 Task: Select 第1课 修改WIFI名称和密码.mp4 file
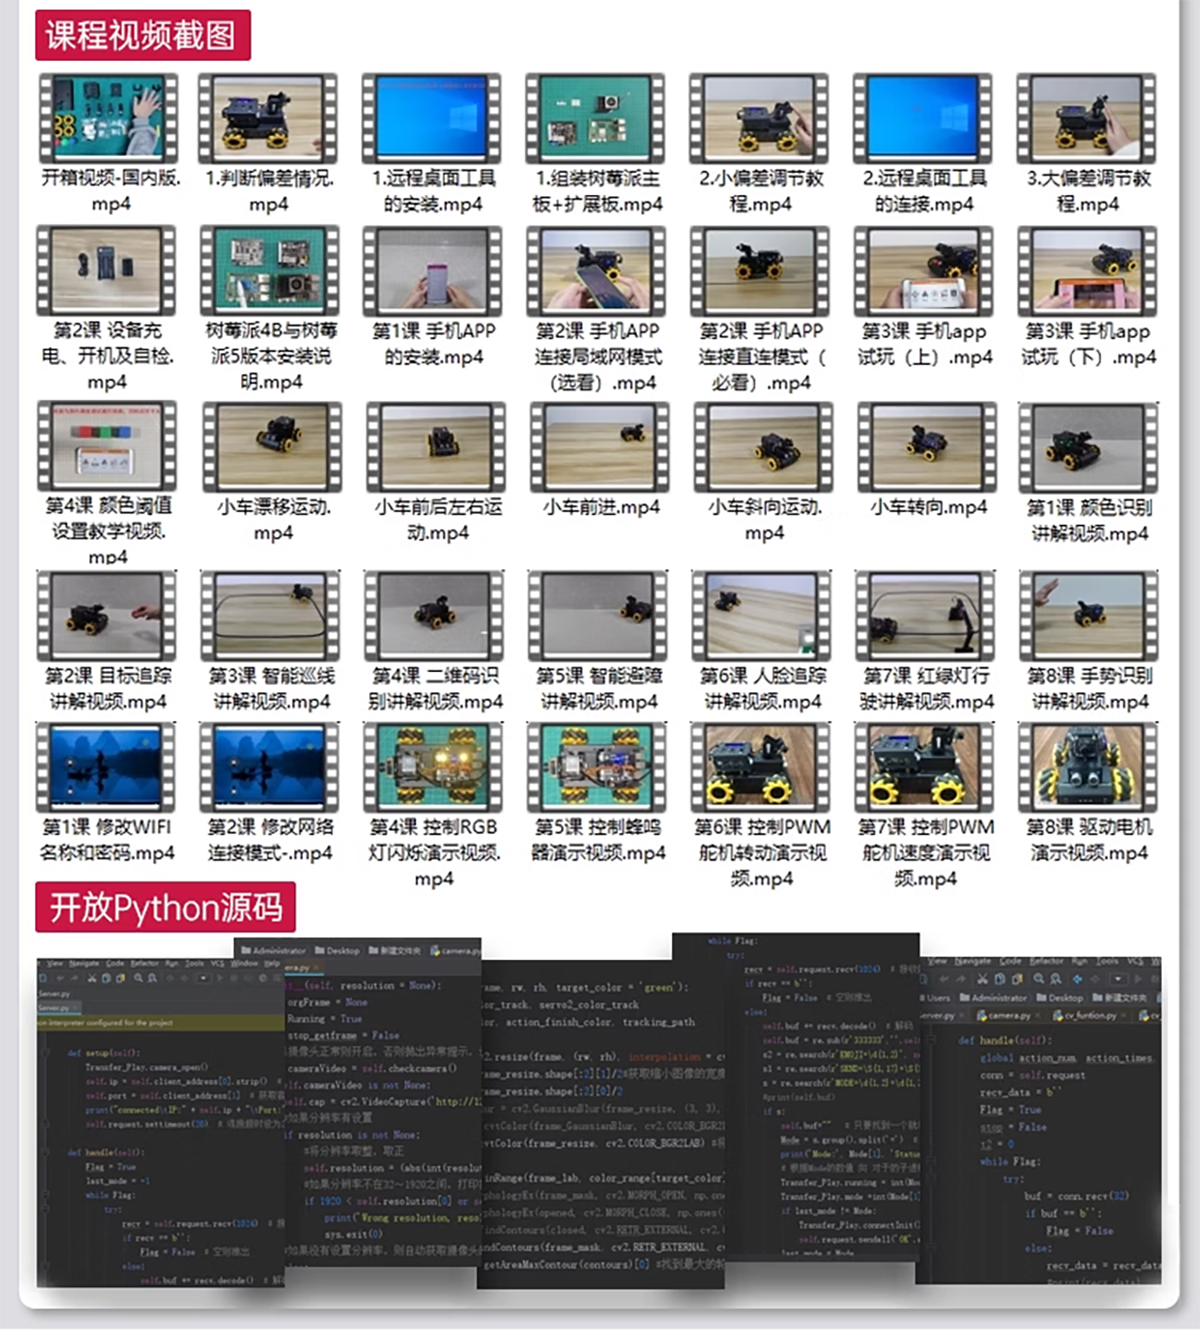(106, 768)
